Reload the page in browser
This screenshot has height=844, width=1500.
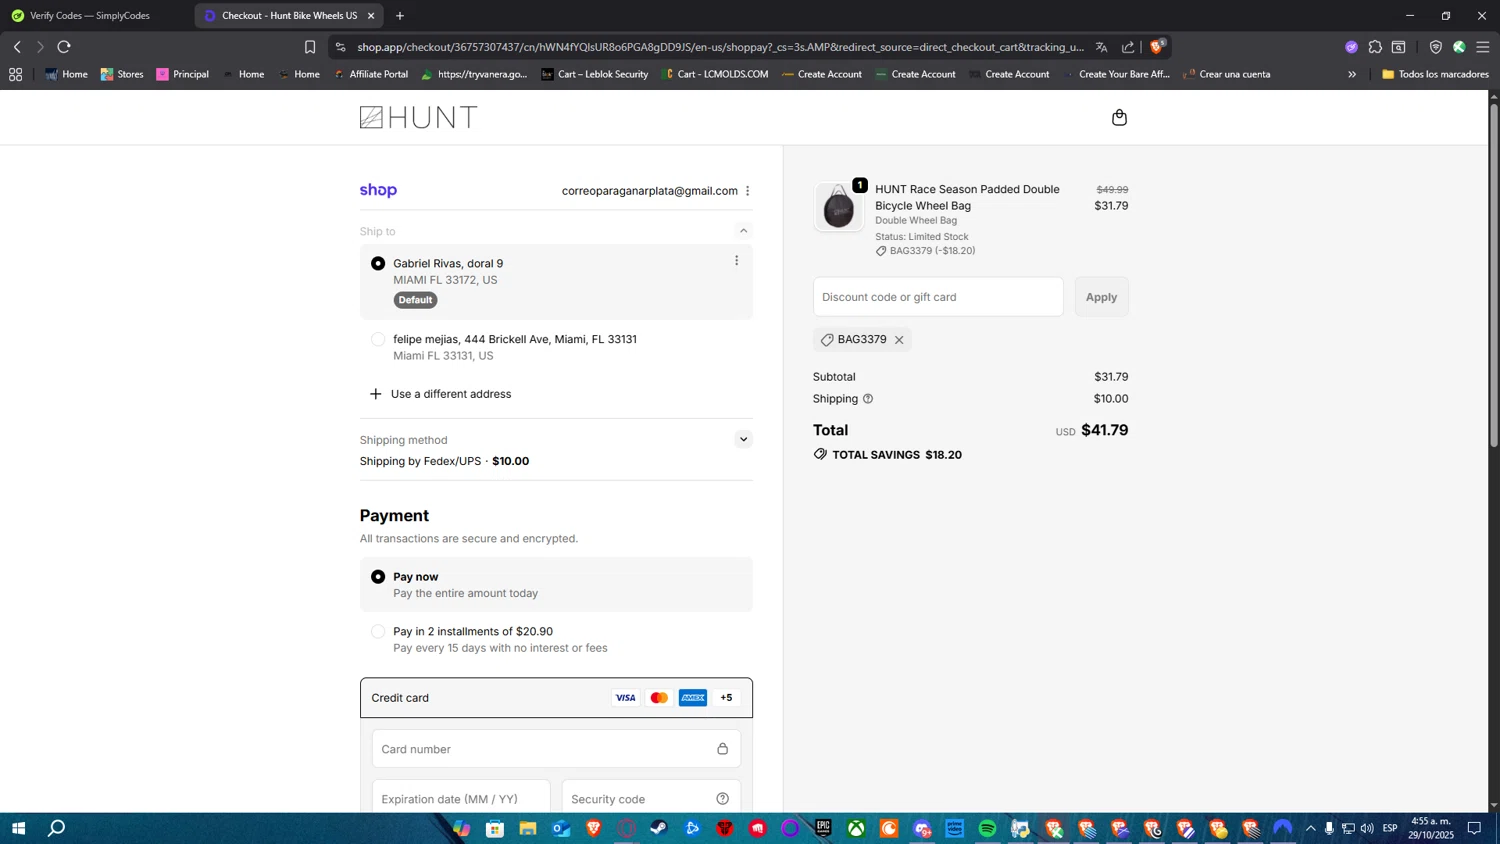coord(64,47)
